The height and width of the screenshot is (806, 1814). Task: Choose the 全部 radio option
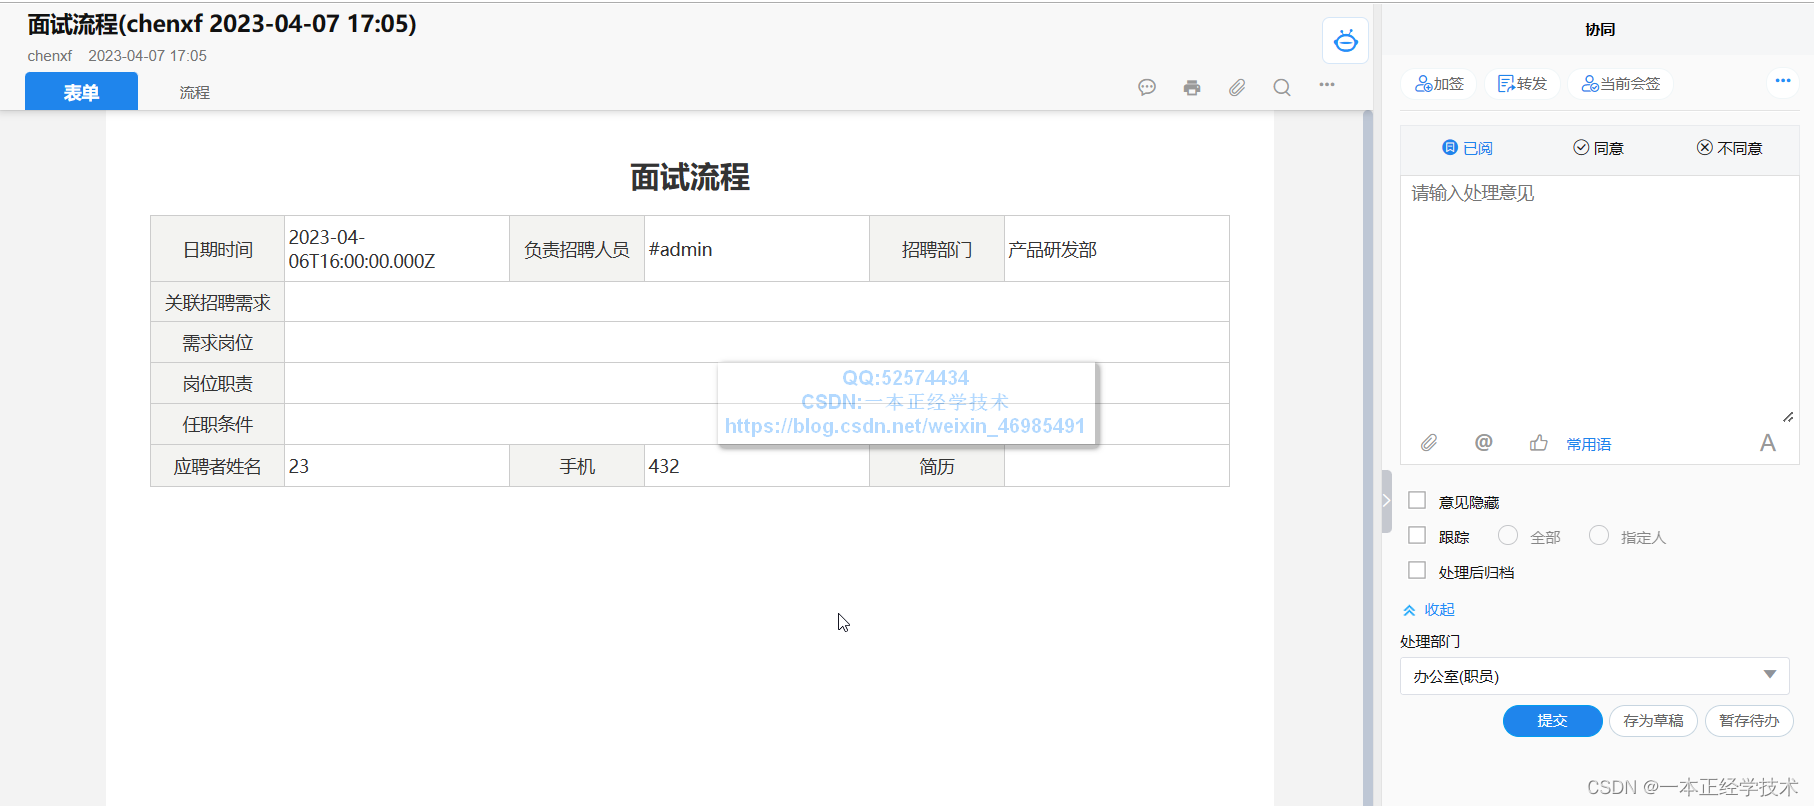pos(1508,535)
